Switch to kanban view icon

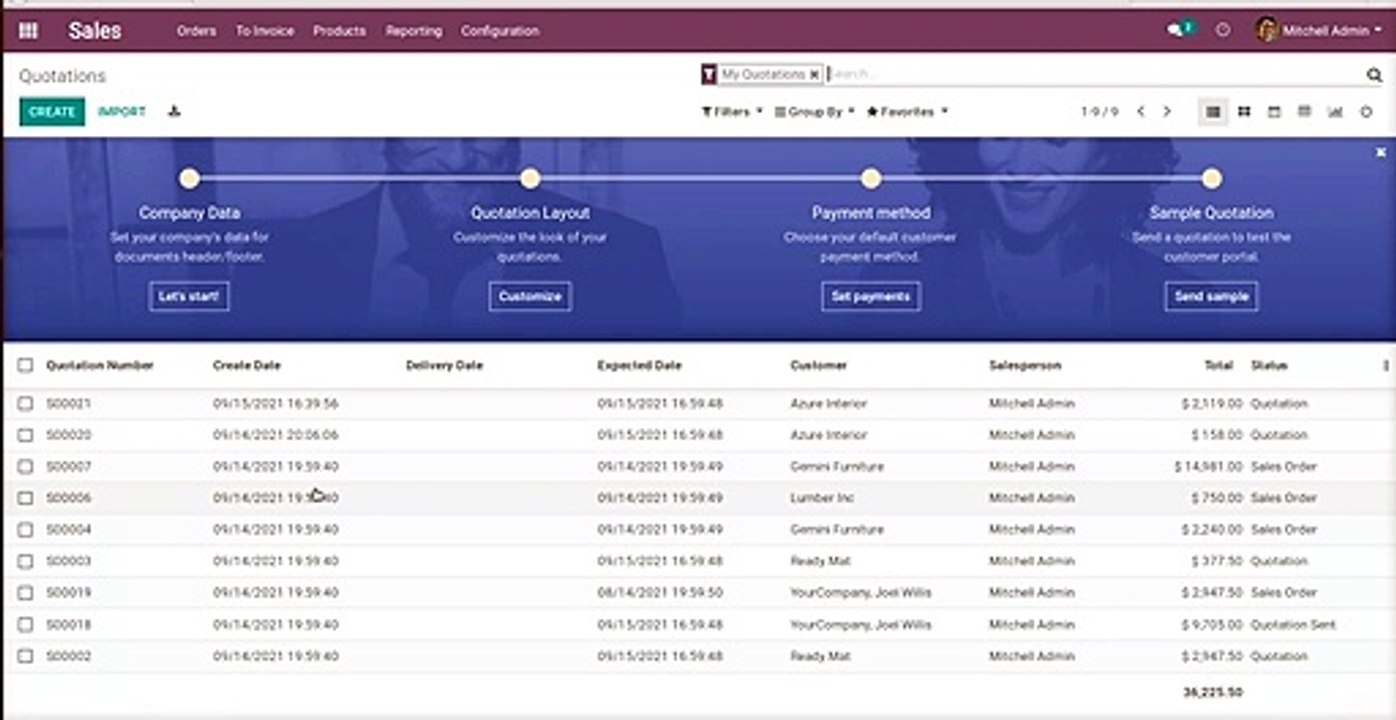(1244, 112)
